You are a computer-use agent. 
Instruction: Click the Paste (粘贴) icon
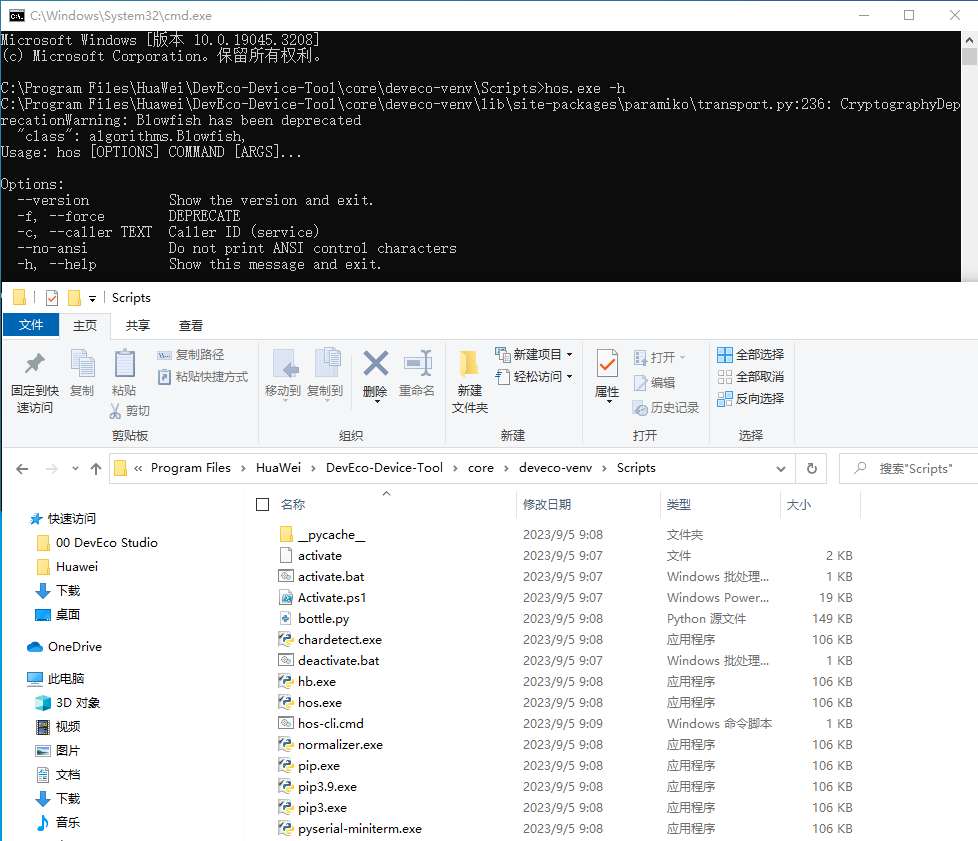pos(124,376)
